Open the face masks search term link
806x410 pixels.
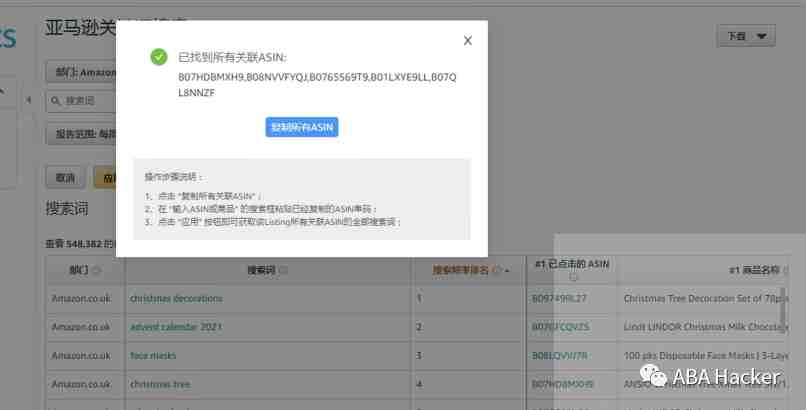153,356
